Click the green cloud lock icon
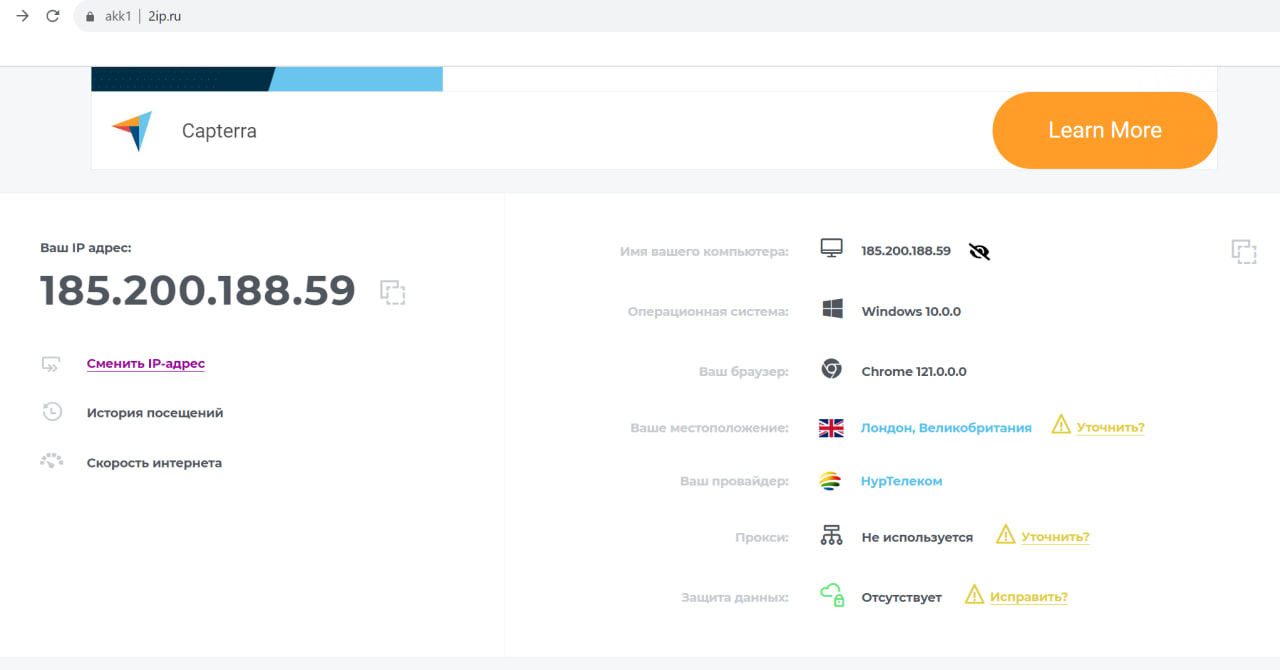The height and width of the screenshot is (670, 1280). coord(832,595)
